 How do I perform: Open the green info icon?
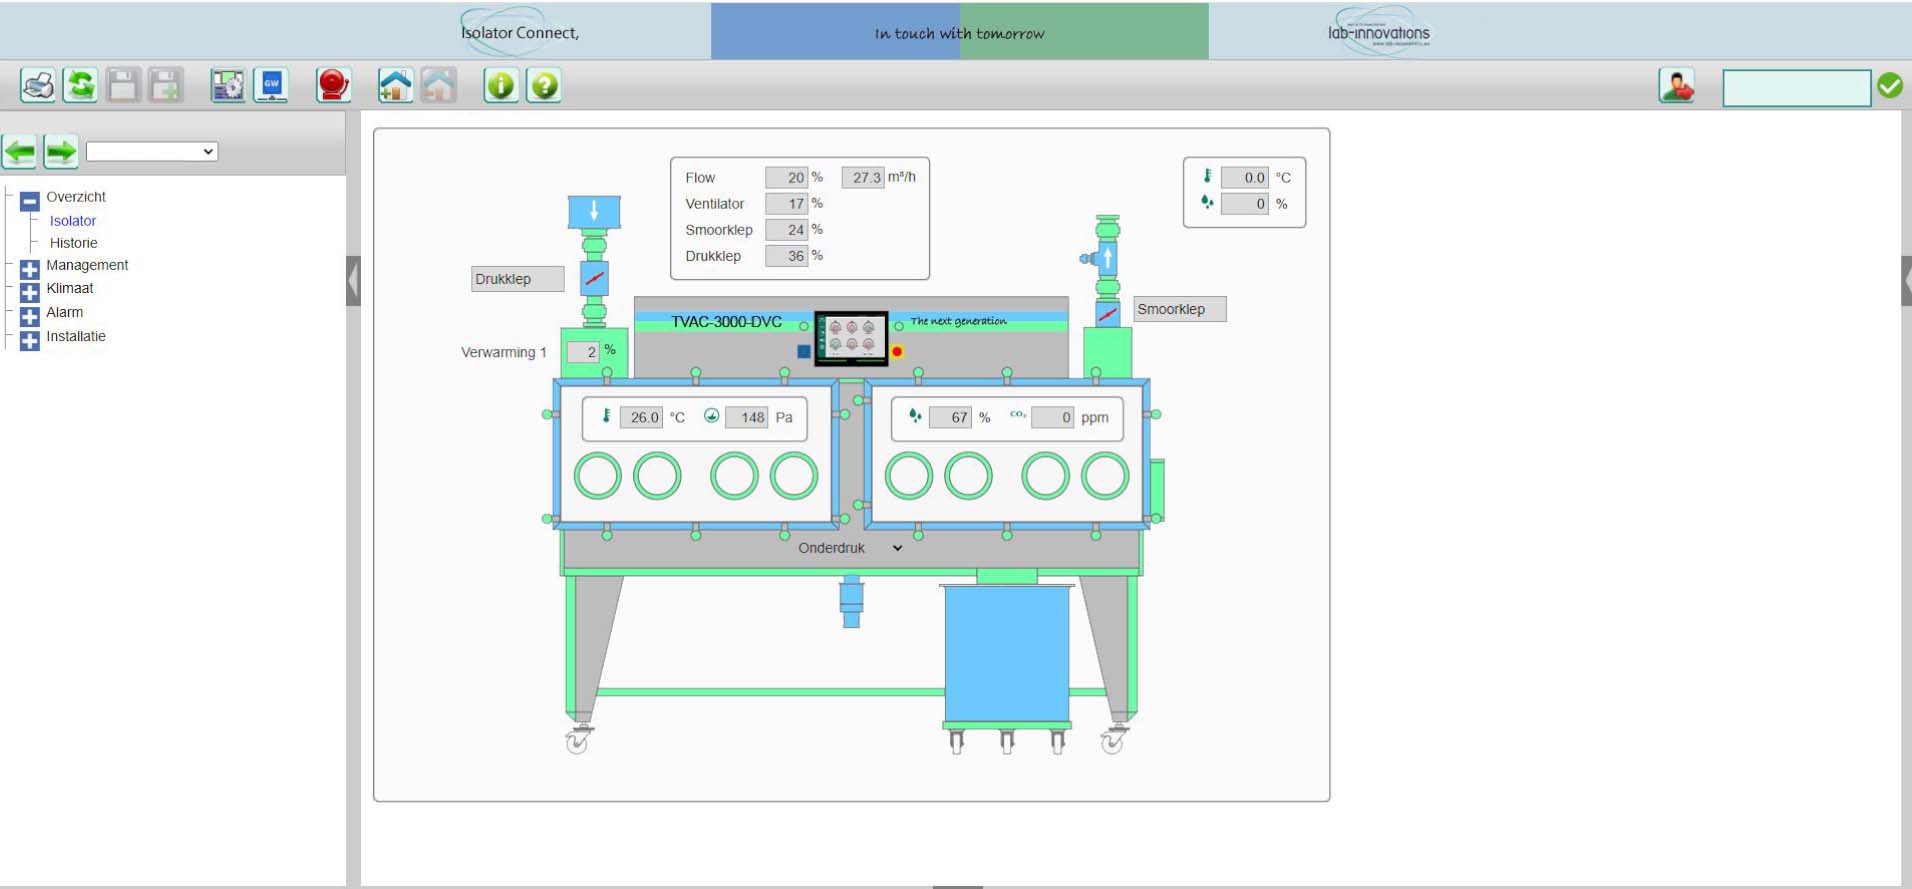coord(500,86)
